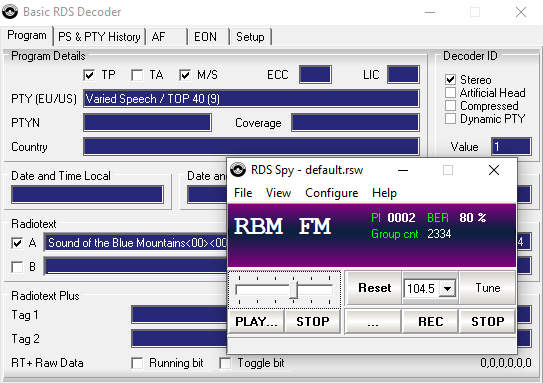This screenshot has width=543, height=383.
Task: Open the View menu in RDS Spy
Action: [278, 193]
